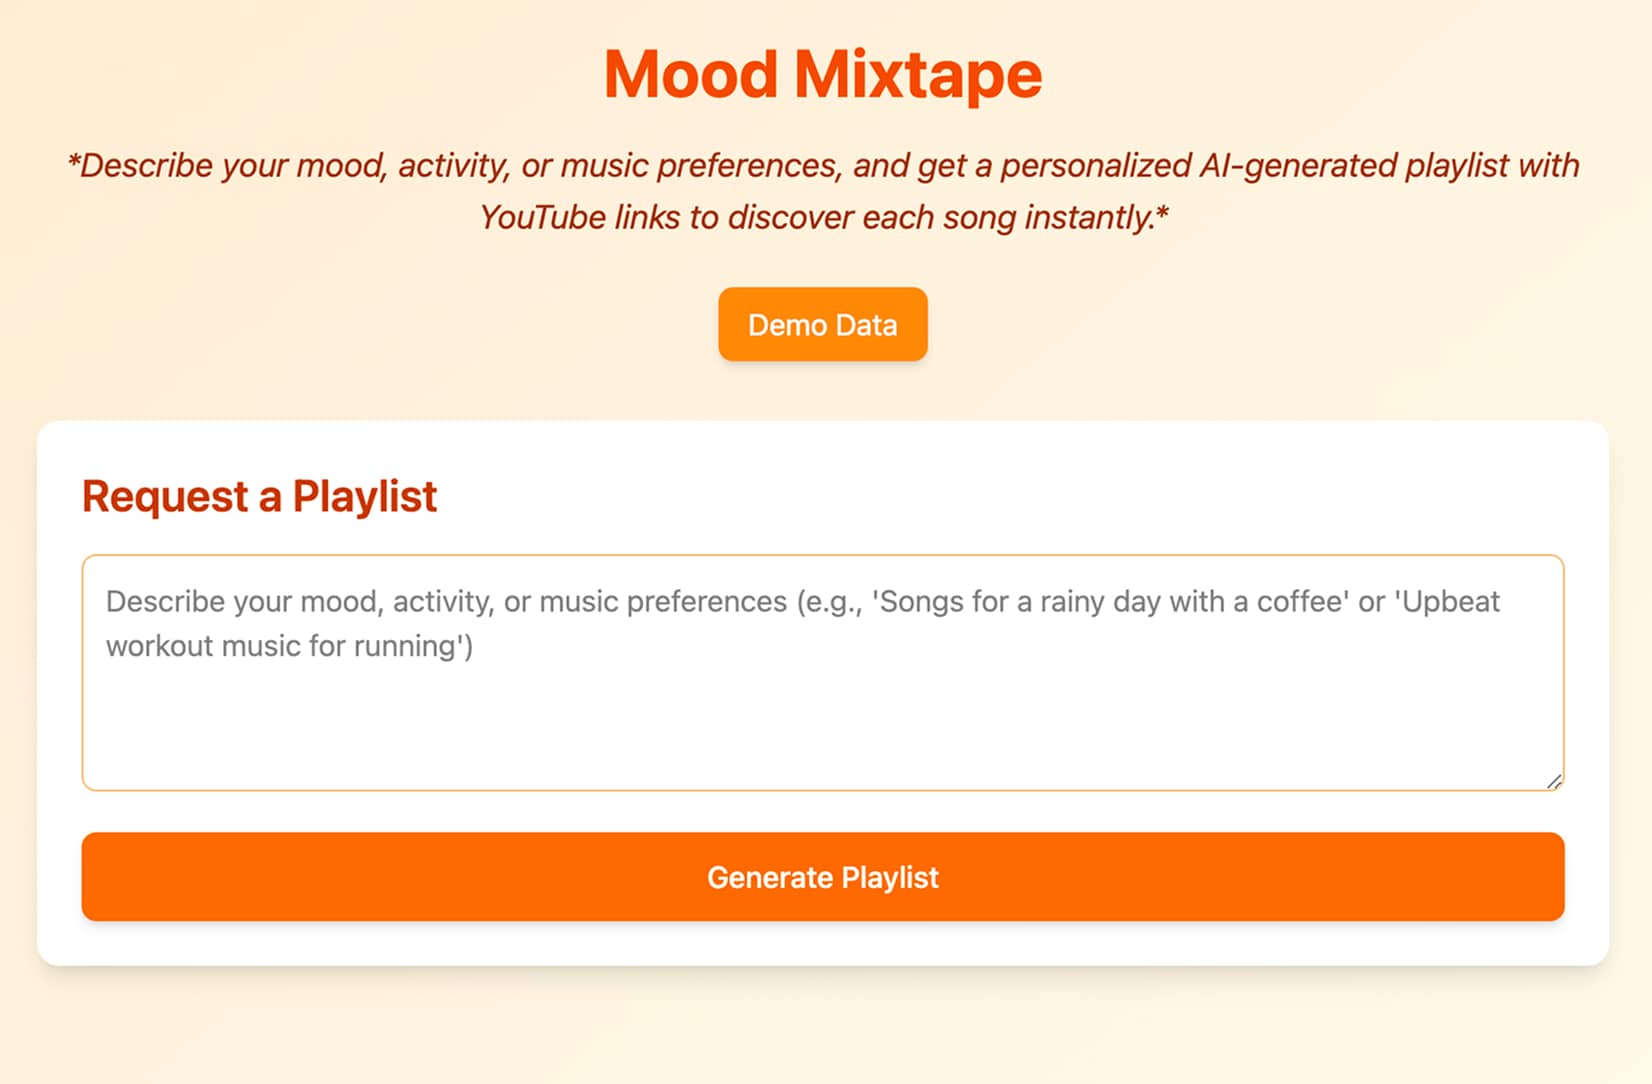Click the Demo Data button
This screenshot has width=1652, height=1084.
coord(822,325)
